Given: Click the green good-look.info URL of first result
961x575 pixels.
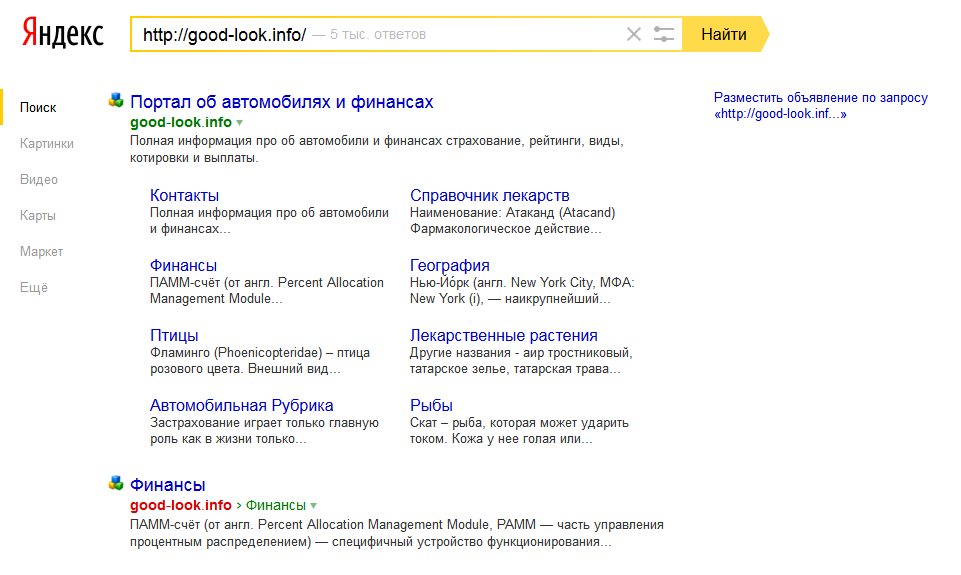Looking at the screenshot, I should (181, 122).
